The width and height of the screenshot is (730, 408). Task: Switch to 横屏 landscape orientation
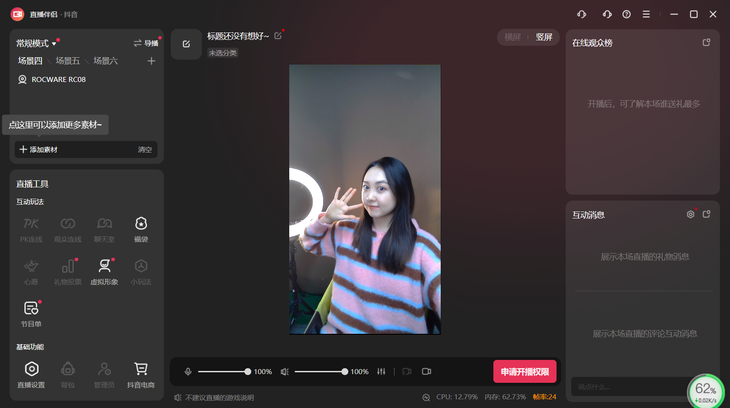pos(513,37)
